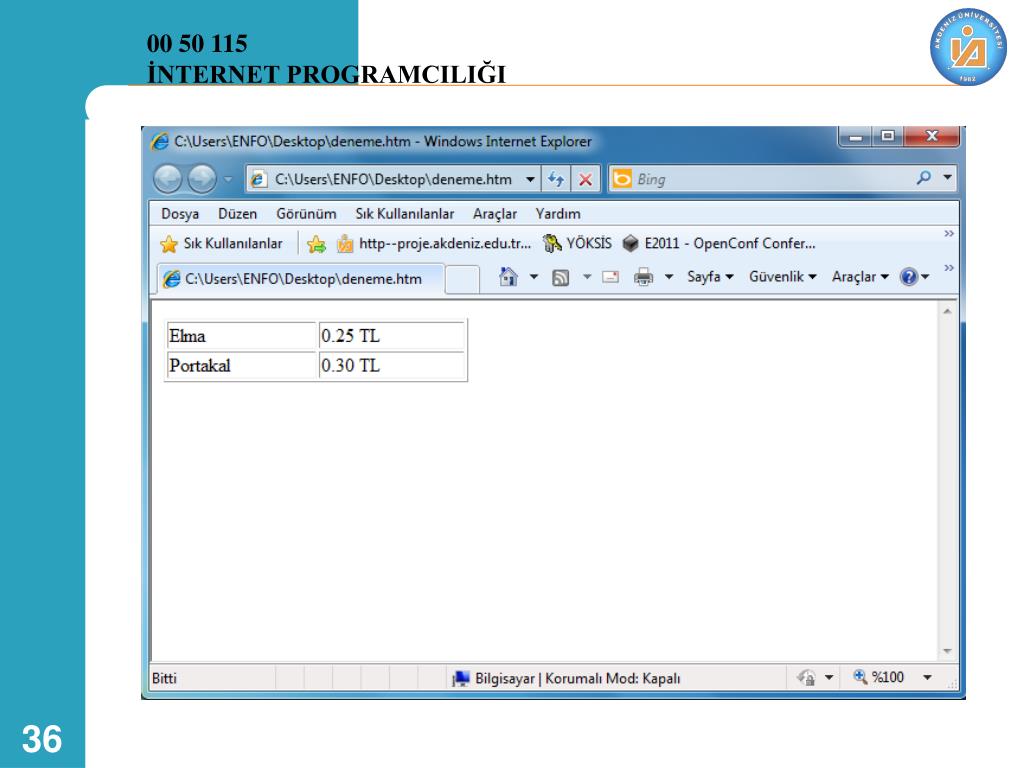This screenshot has width=1024, height=768.
Task: Click the add to favorites bar icon
Action: pos(316,244)
